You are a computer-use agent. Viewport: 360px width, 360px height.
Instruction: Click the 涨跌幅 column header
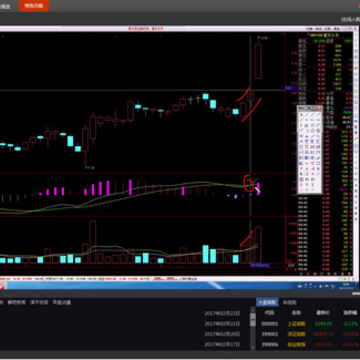(x=350, y=313)
